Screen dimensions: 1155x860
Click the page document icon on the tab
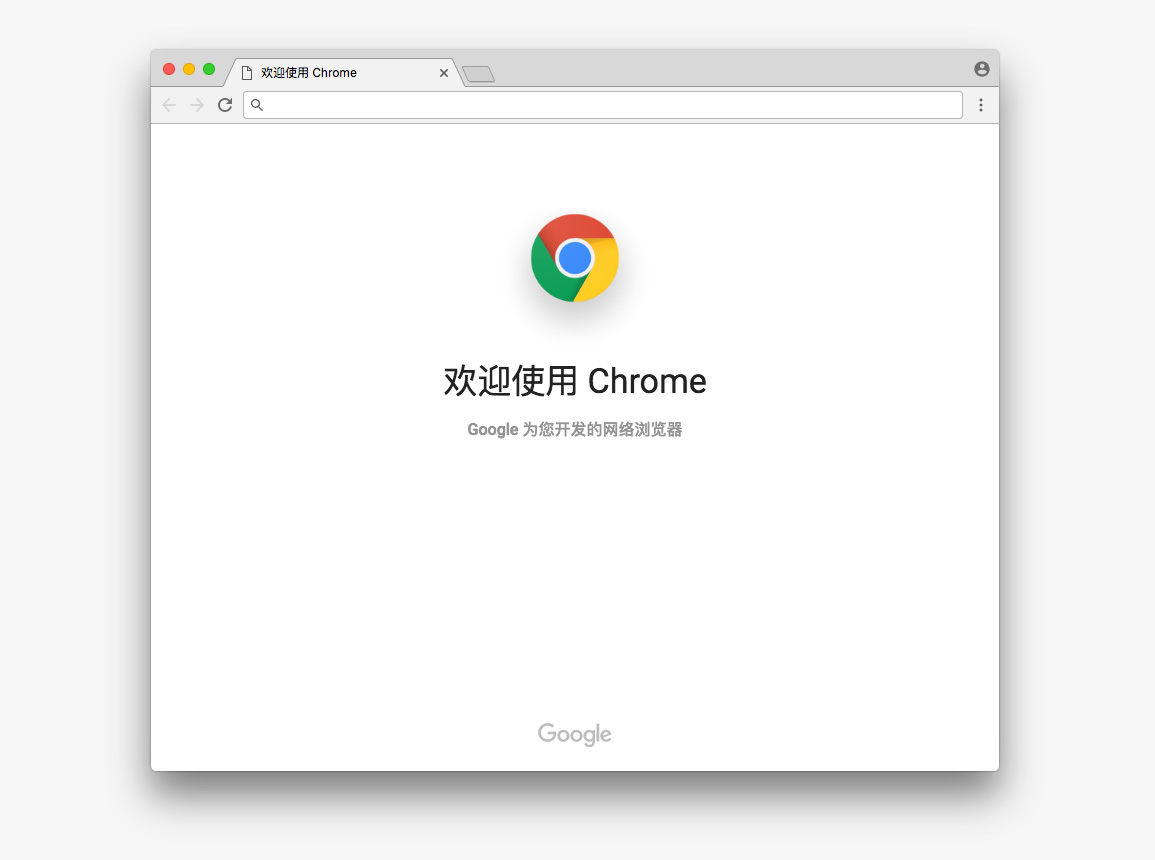(247, 73)
